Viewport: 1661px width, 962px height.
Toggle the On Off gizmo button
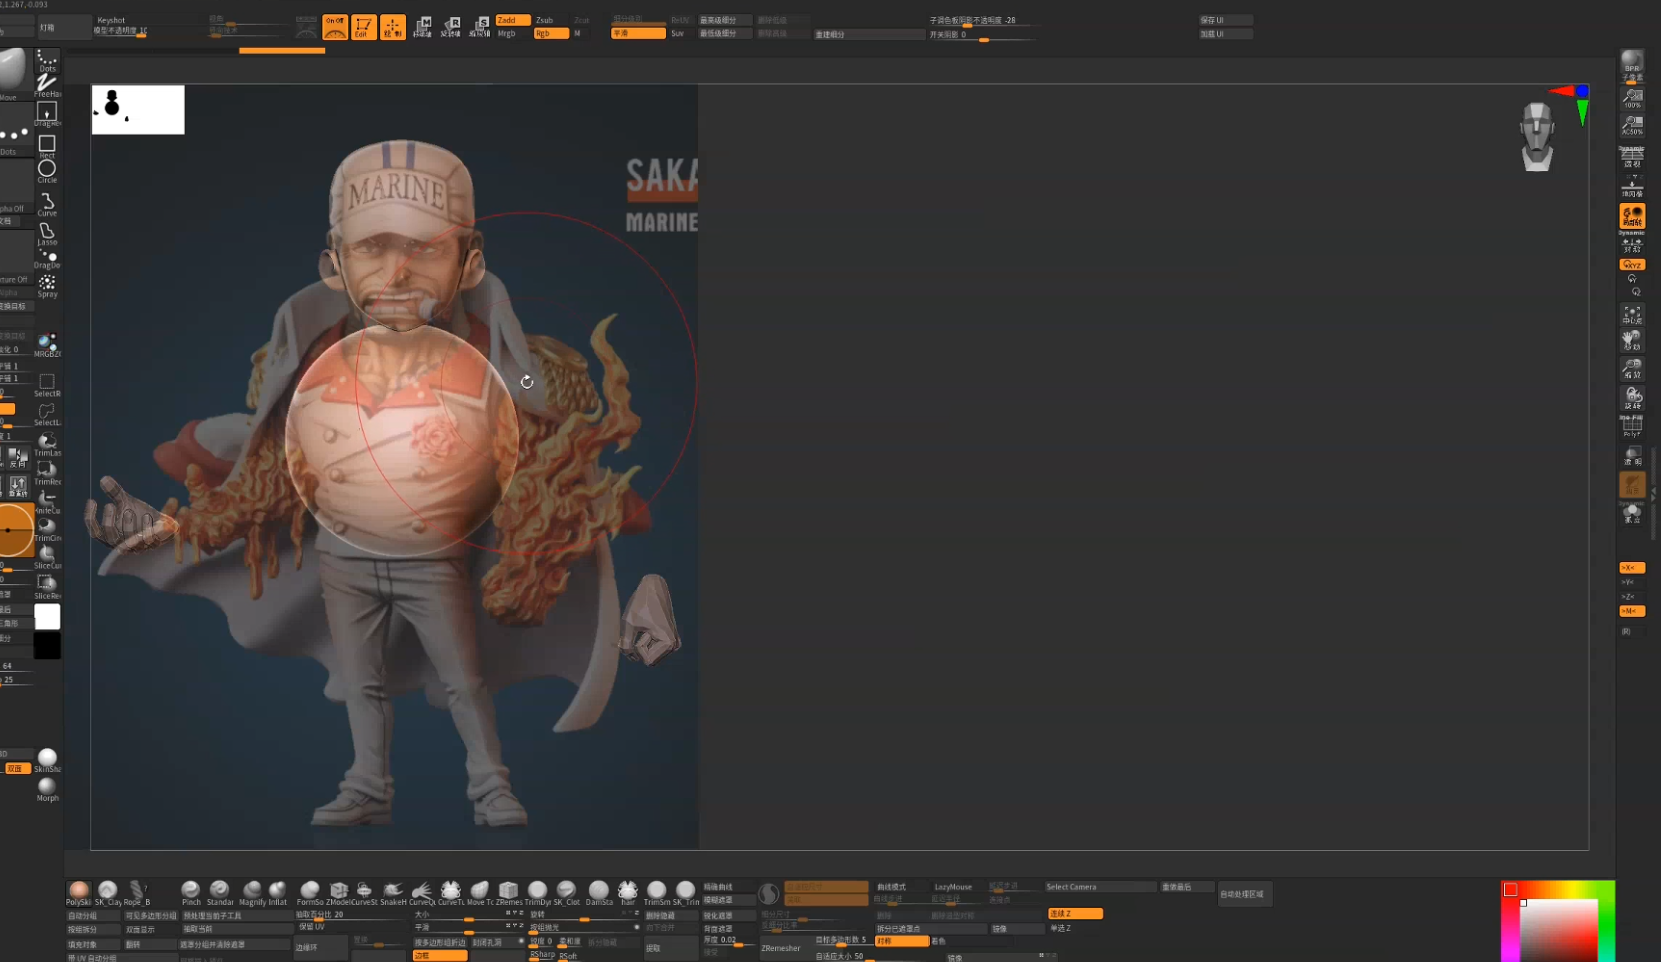click(x=335, y=27)
